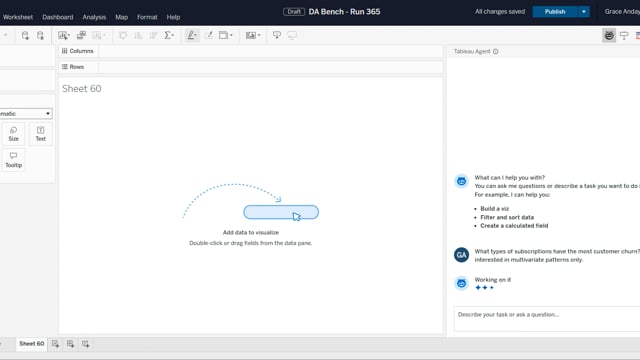
Task: Click the highlight pen toolbar icon
Action: (x=192, y=36)
